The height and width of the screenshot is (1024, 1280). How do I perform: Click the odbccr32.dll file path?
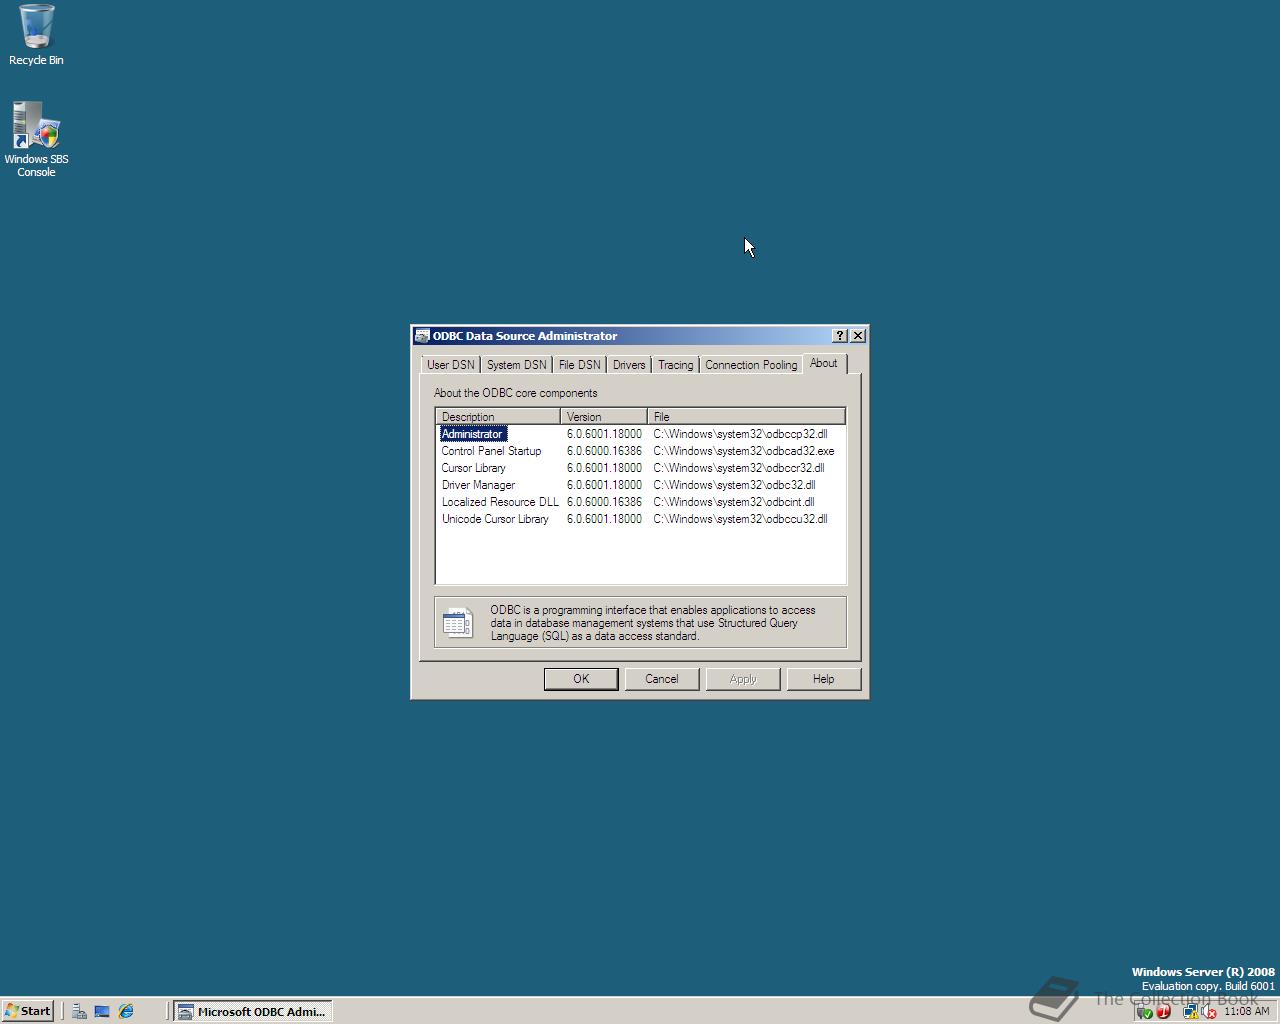[x=739, y=468]
